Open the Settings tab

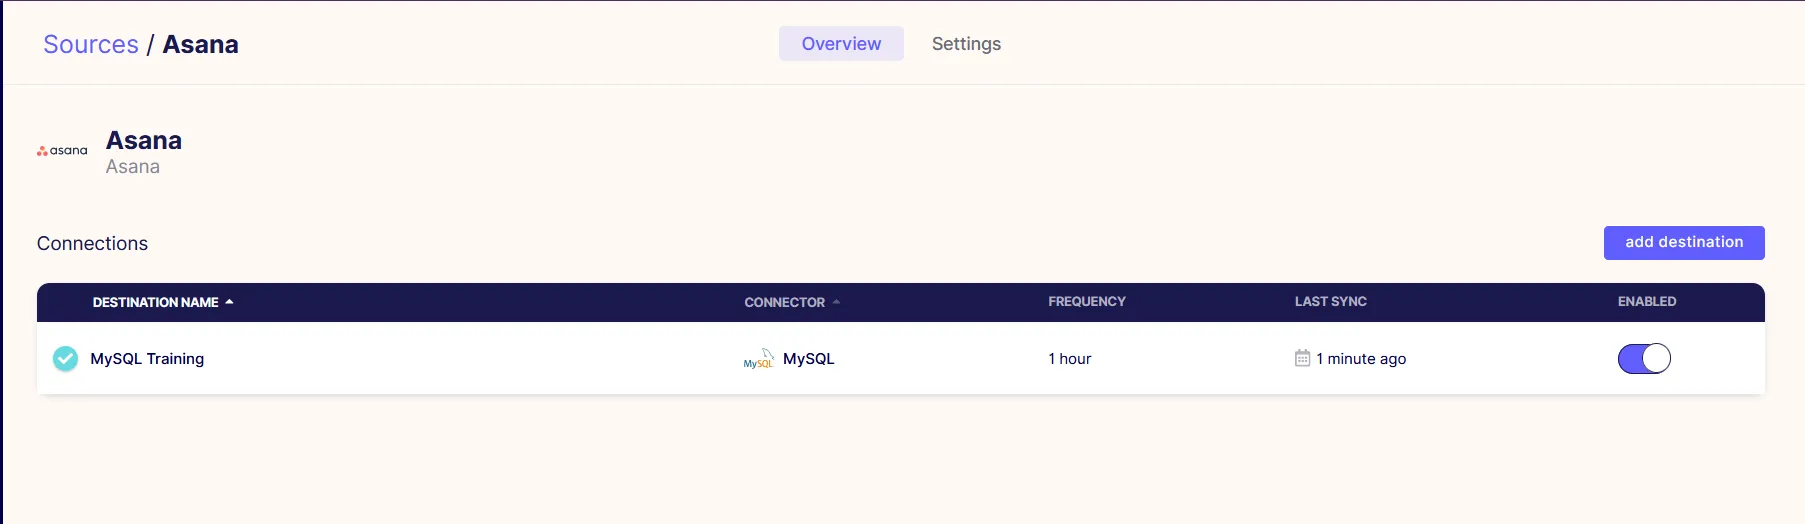click(x=966, y=44)
